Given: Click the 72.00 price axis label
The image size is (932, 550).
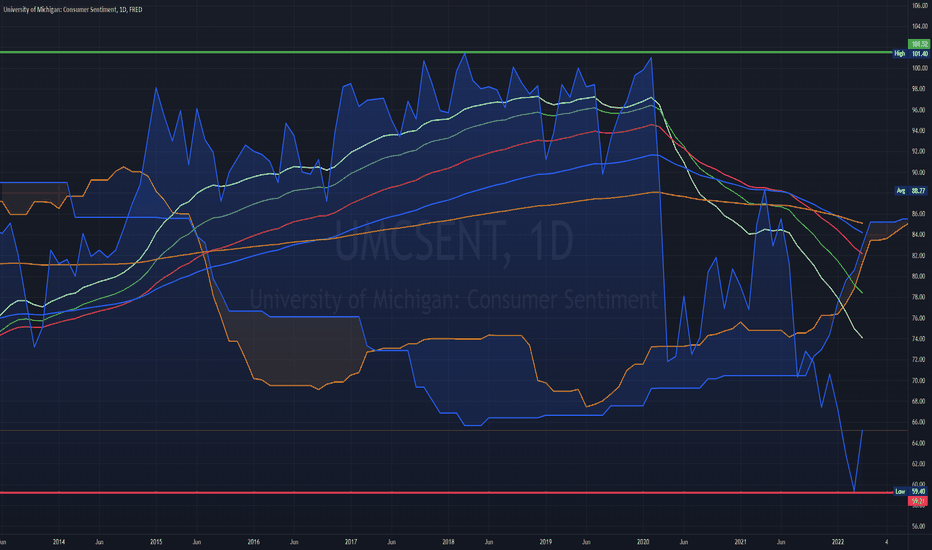Looking at the screenshot, I should coord(920,360).
